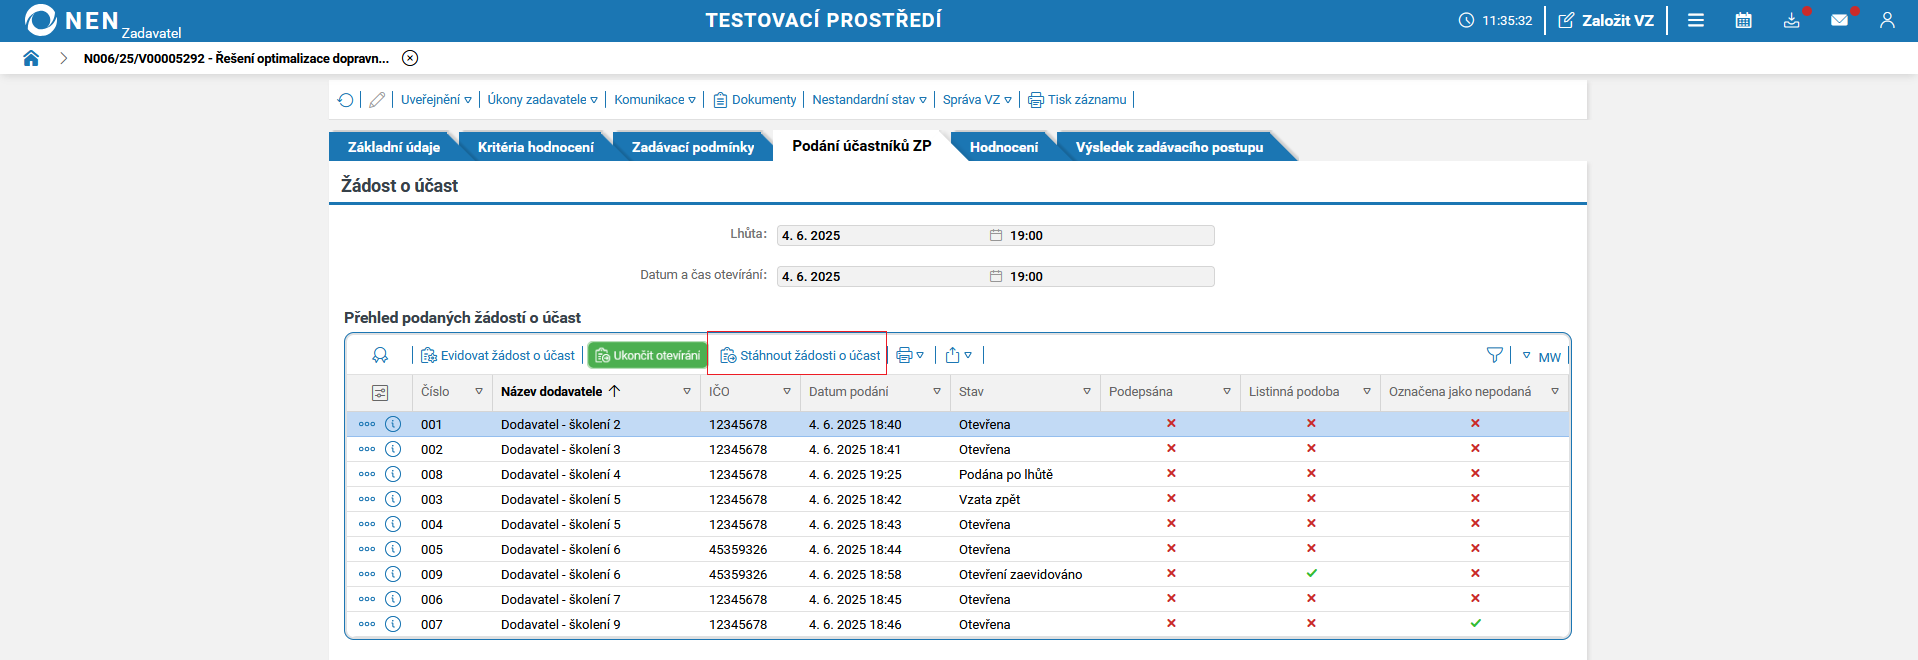Viewport: 1918px width, 660px height.
Task: Open the calendar icon in header
Action: (x=1744, y=20)
